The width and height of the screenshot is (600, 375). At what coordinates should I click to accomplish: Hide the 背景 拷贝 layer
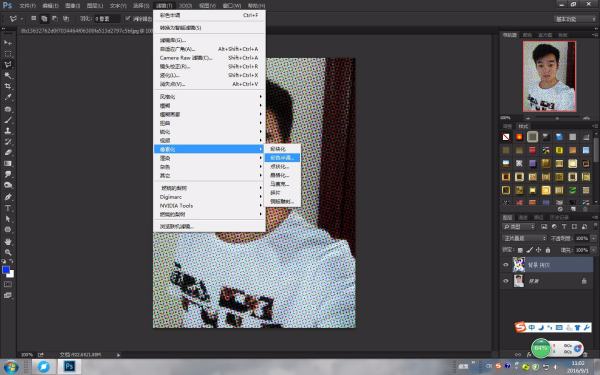tap(506, 265)
